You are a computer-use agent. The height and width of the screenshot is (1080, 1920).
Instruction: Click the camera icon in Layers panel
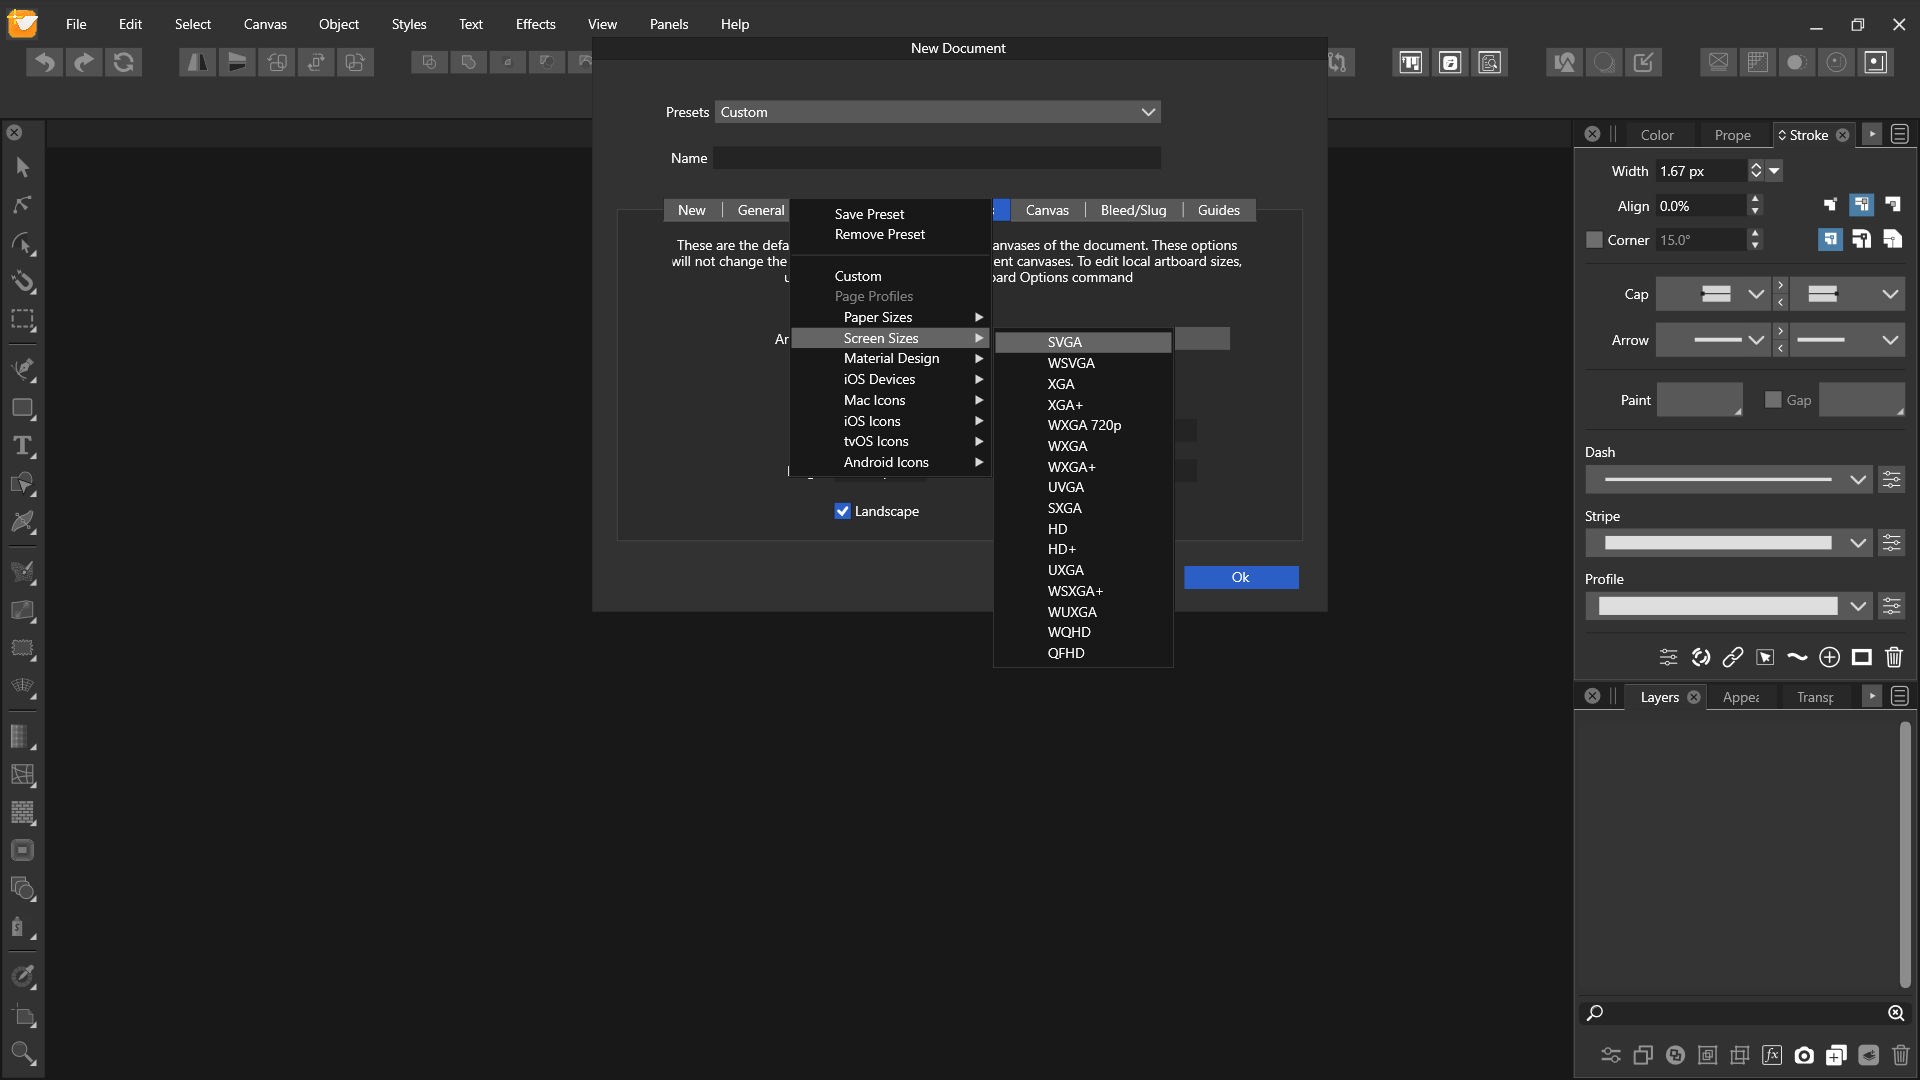(x=1803, y=1055)
